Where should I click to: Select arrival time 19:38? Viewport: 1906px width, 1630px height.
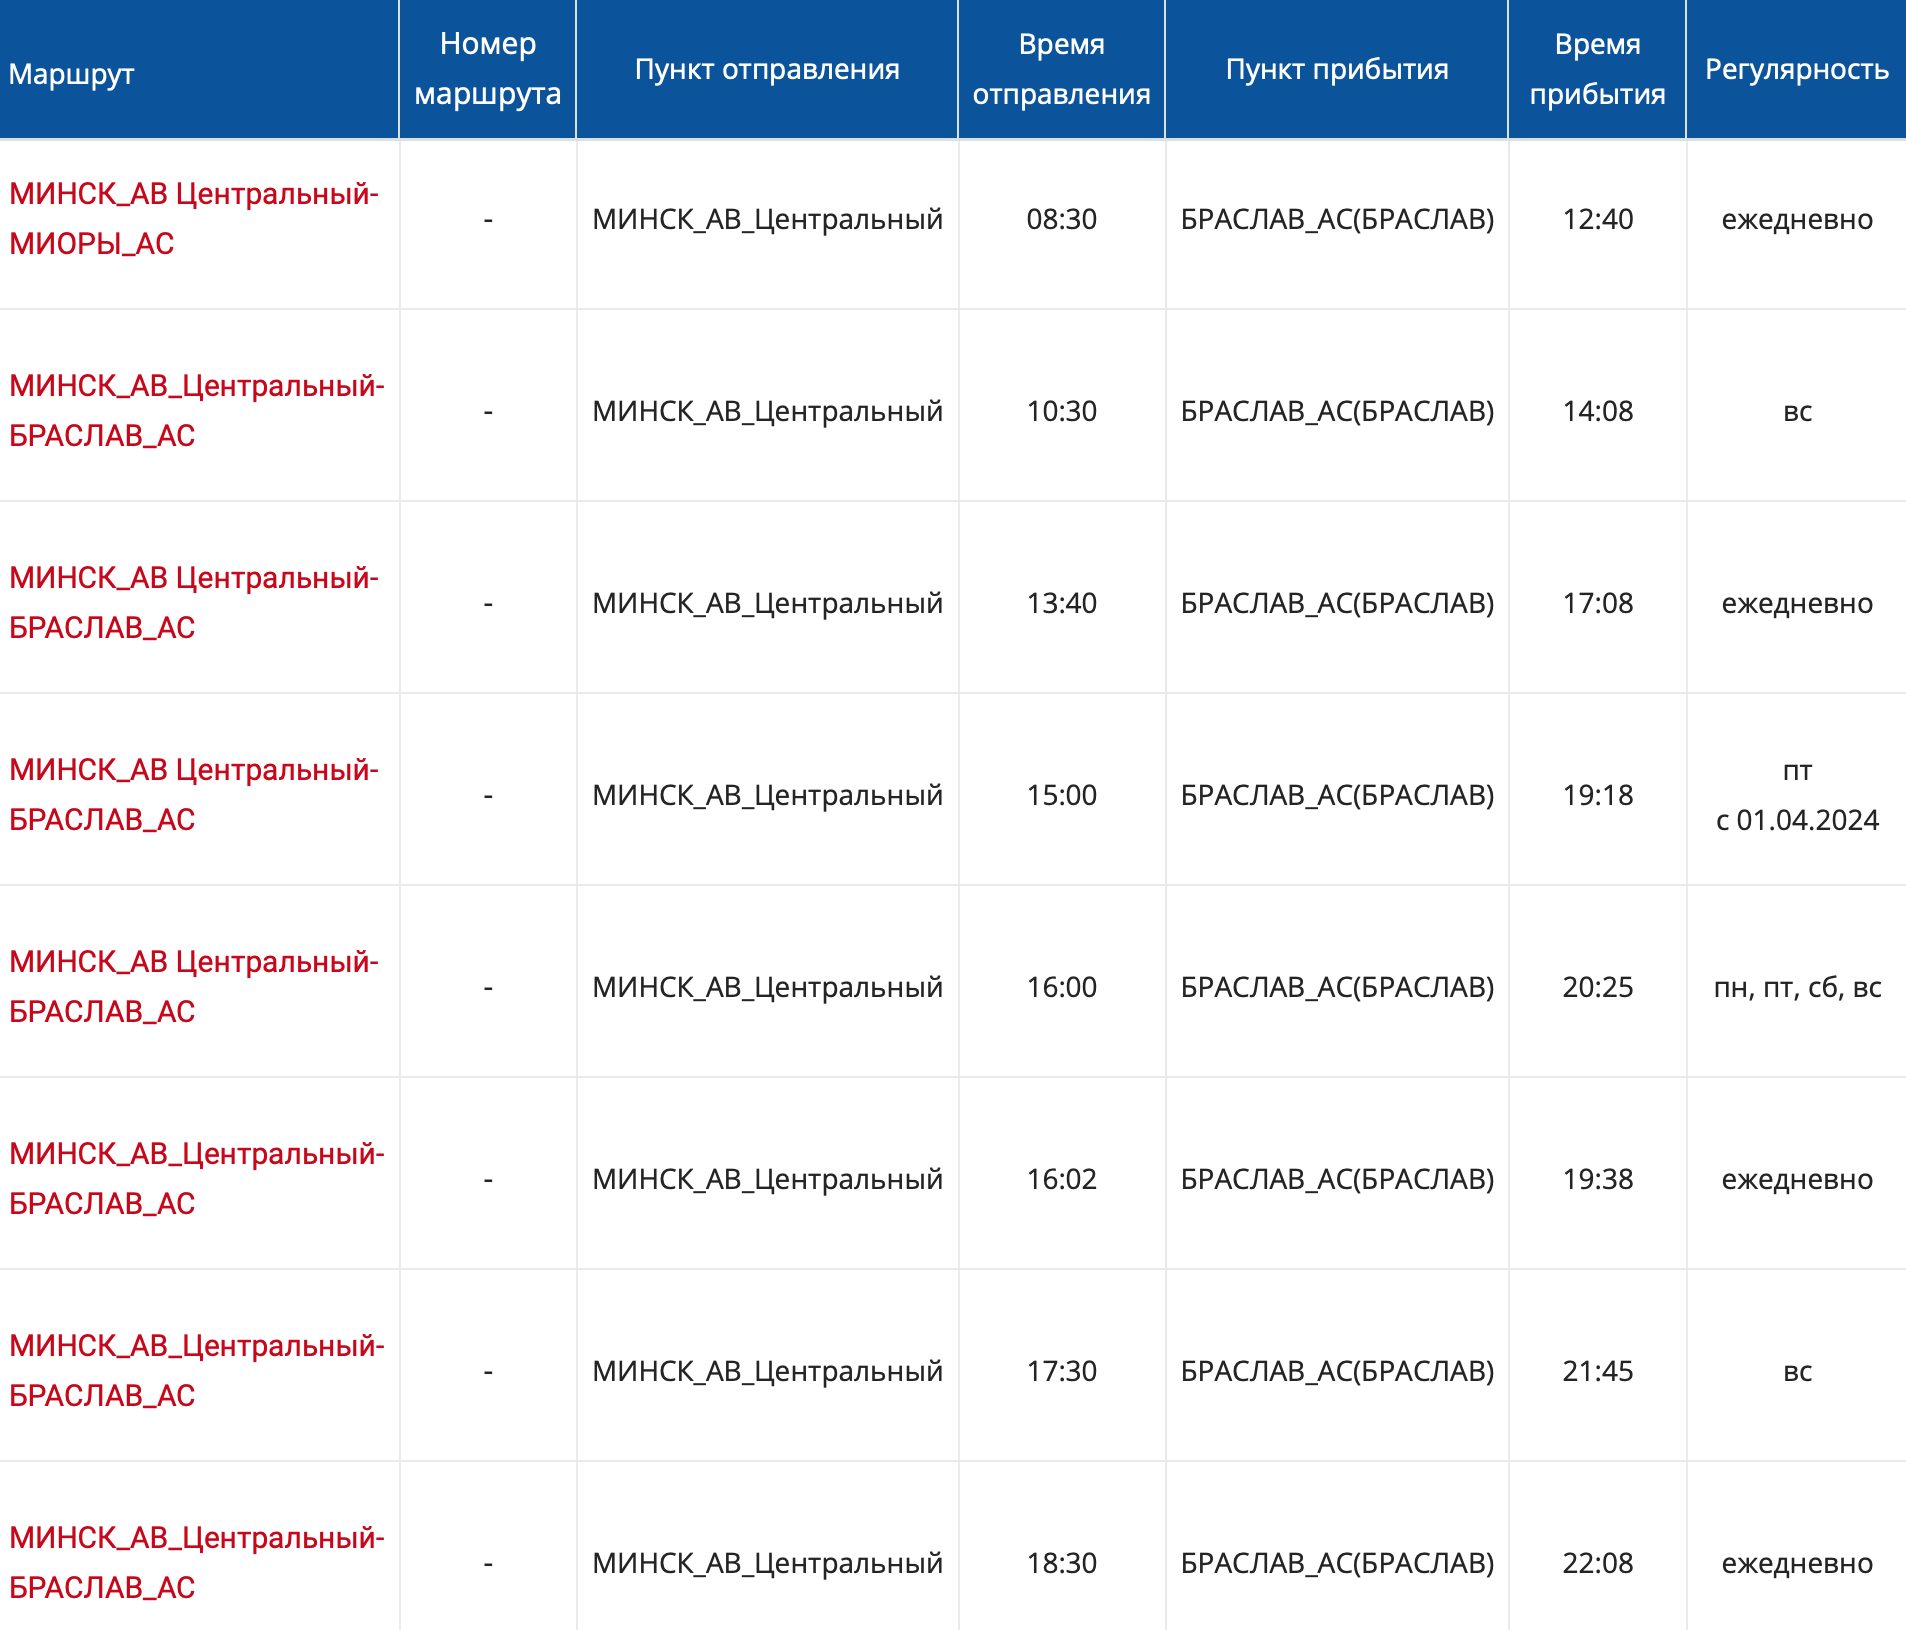[x=1598, y=1179]
